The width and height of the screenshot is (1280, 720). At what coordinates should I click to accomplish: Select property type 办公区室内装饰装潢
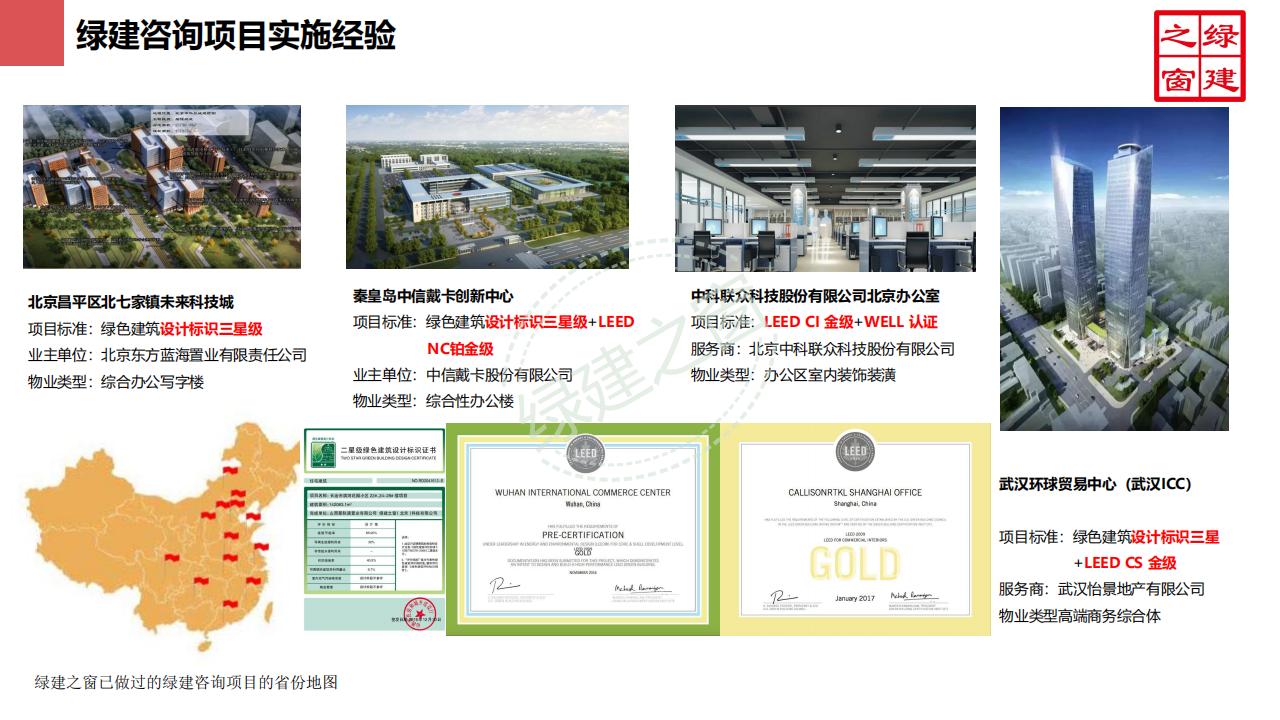830,375
